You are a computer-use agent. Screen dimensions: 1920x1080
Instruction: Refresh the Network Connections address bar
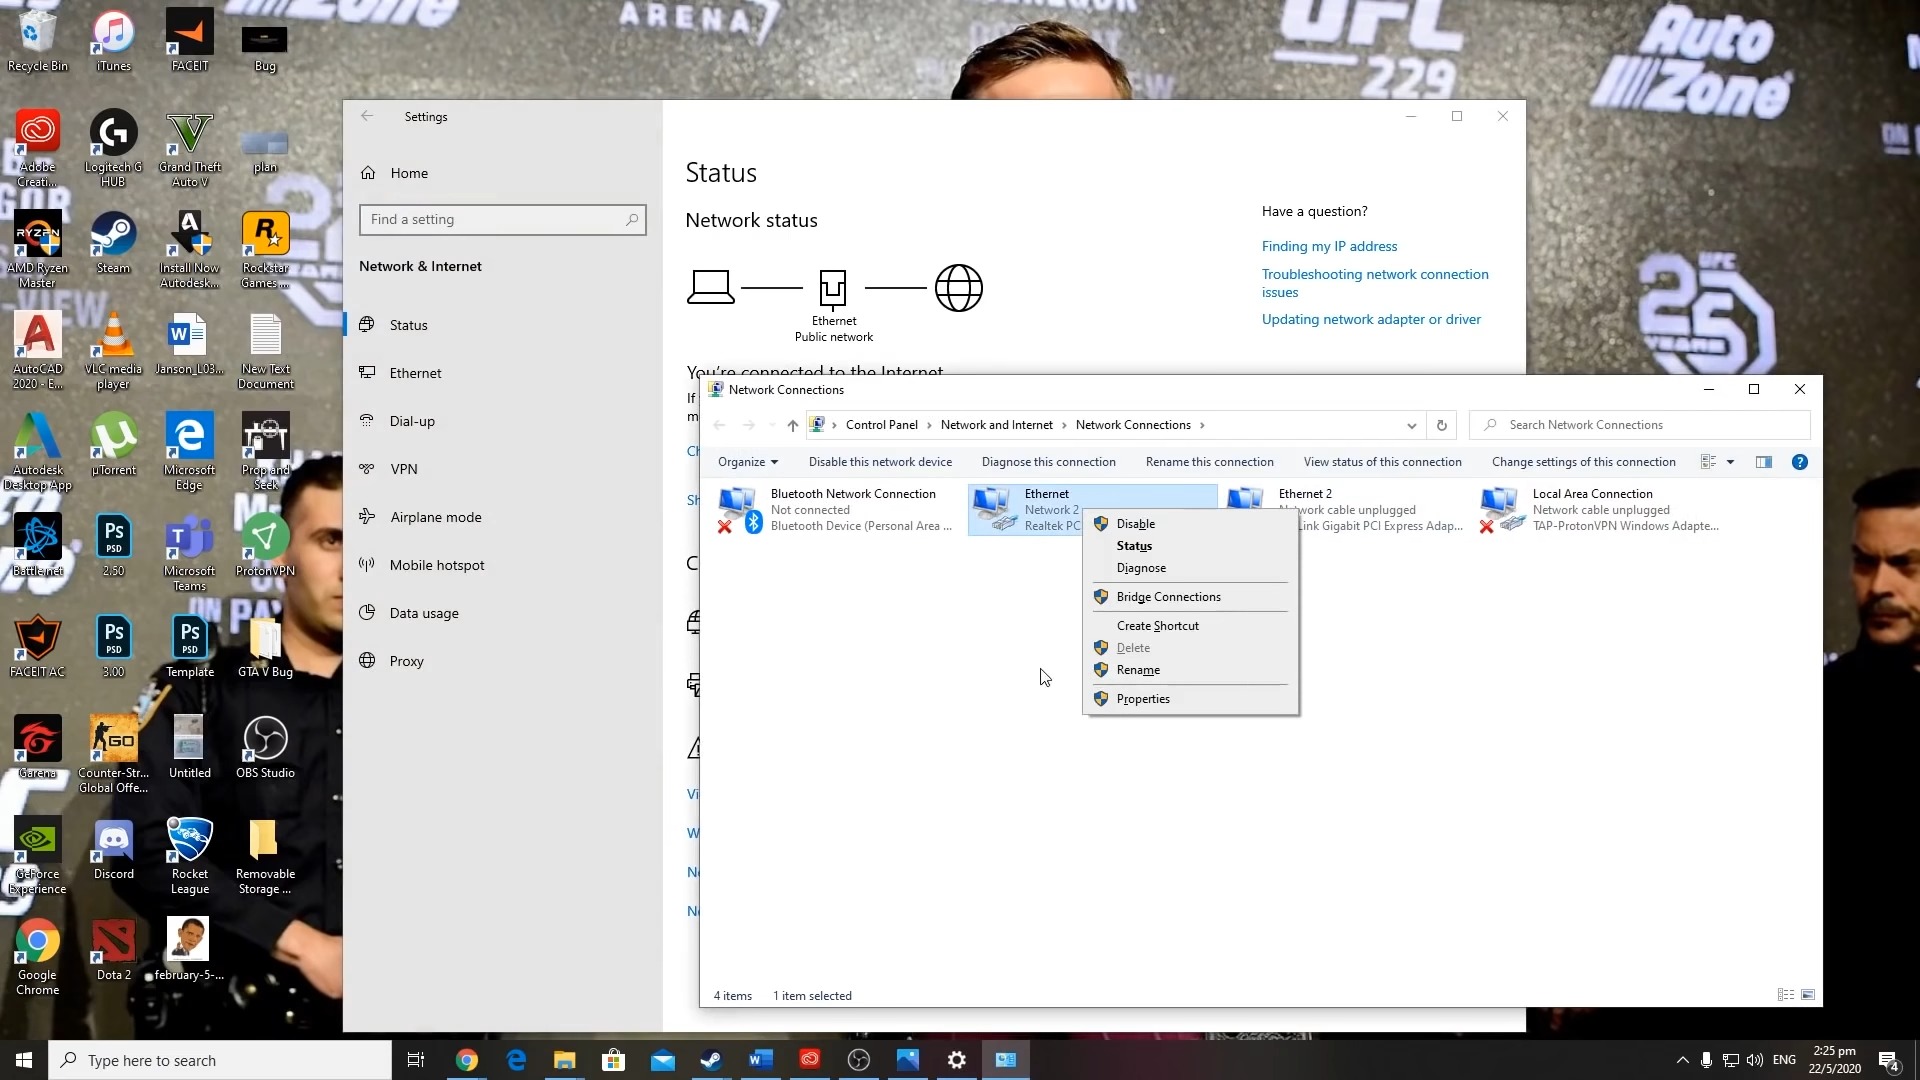coord(1441,425)
